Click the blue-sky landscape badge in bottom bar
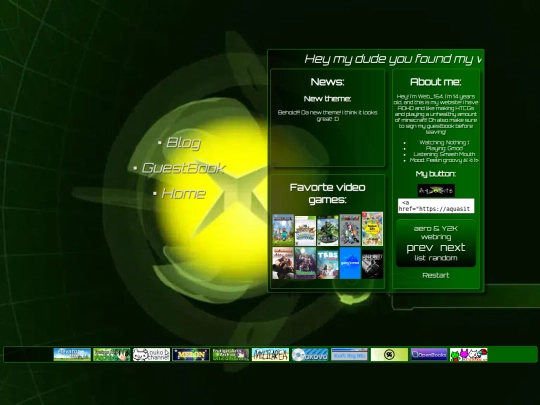 (x=72, y=354)
